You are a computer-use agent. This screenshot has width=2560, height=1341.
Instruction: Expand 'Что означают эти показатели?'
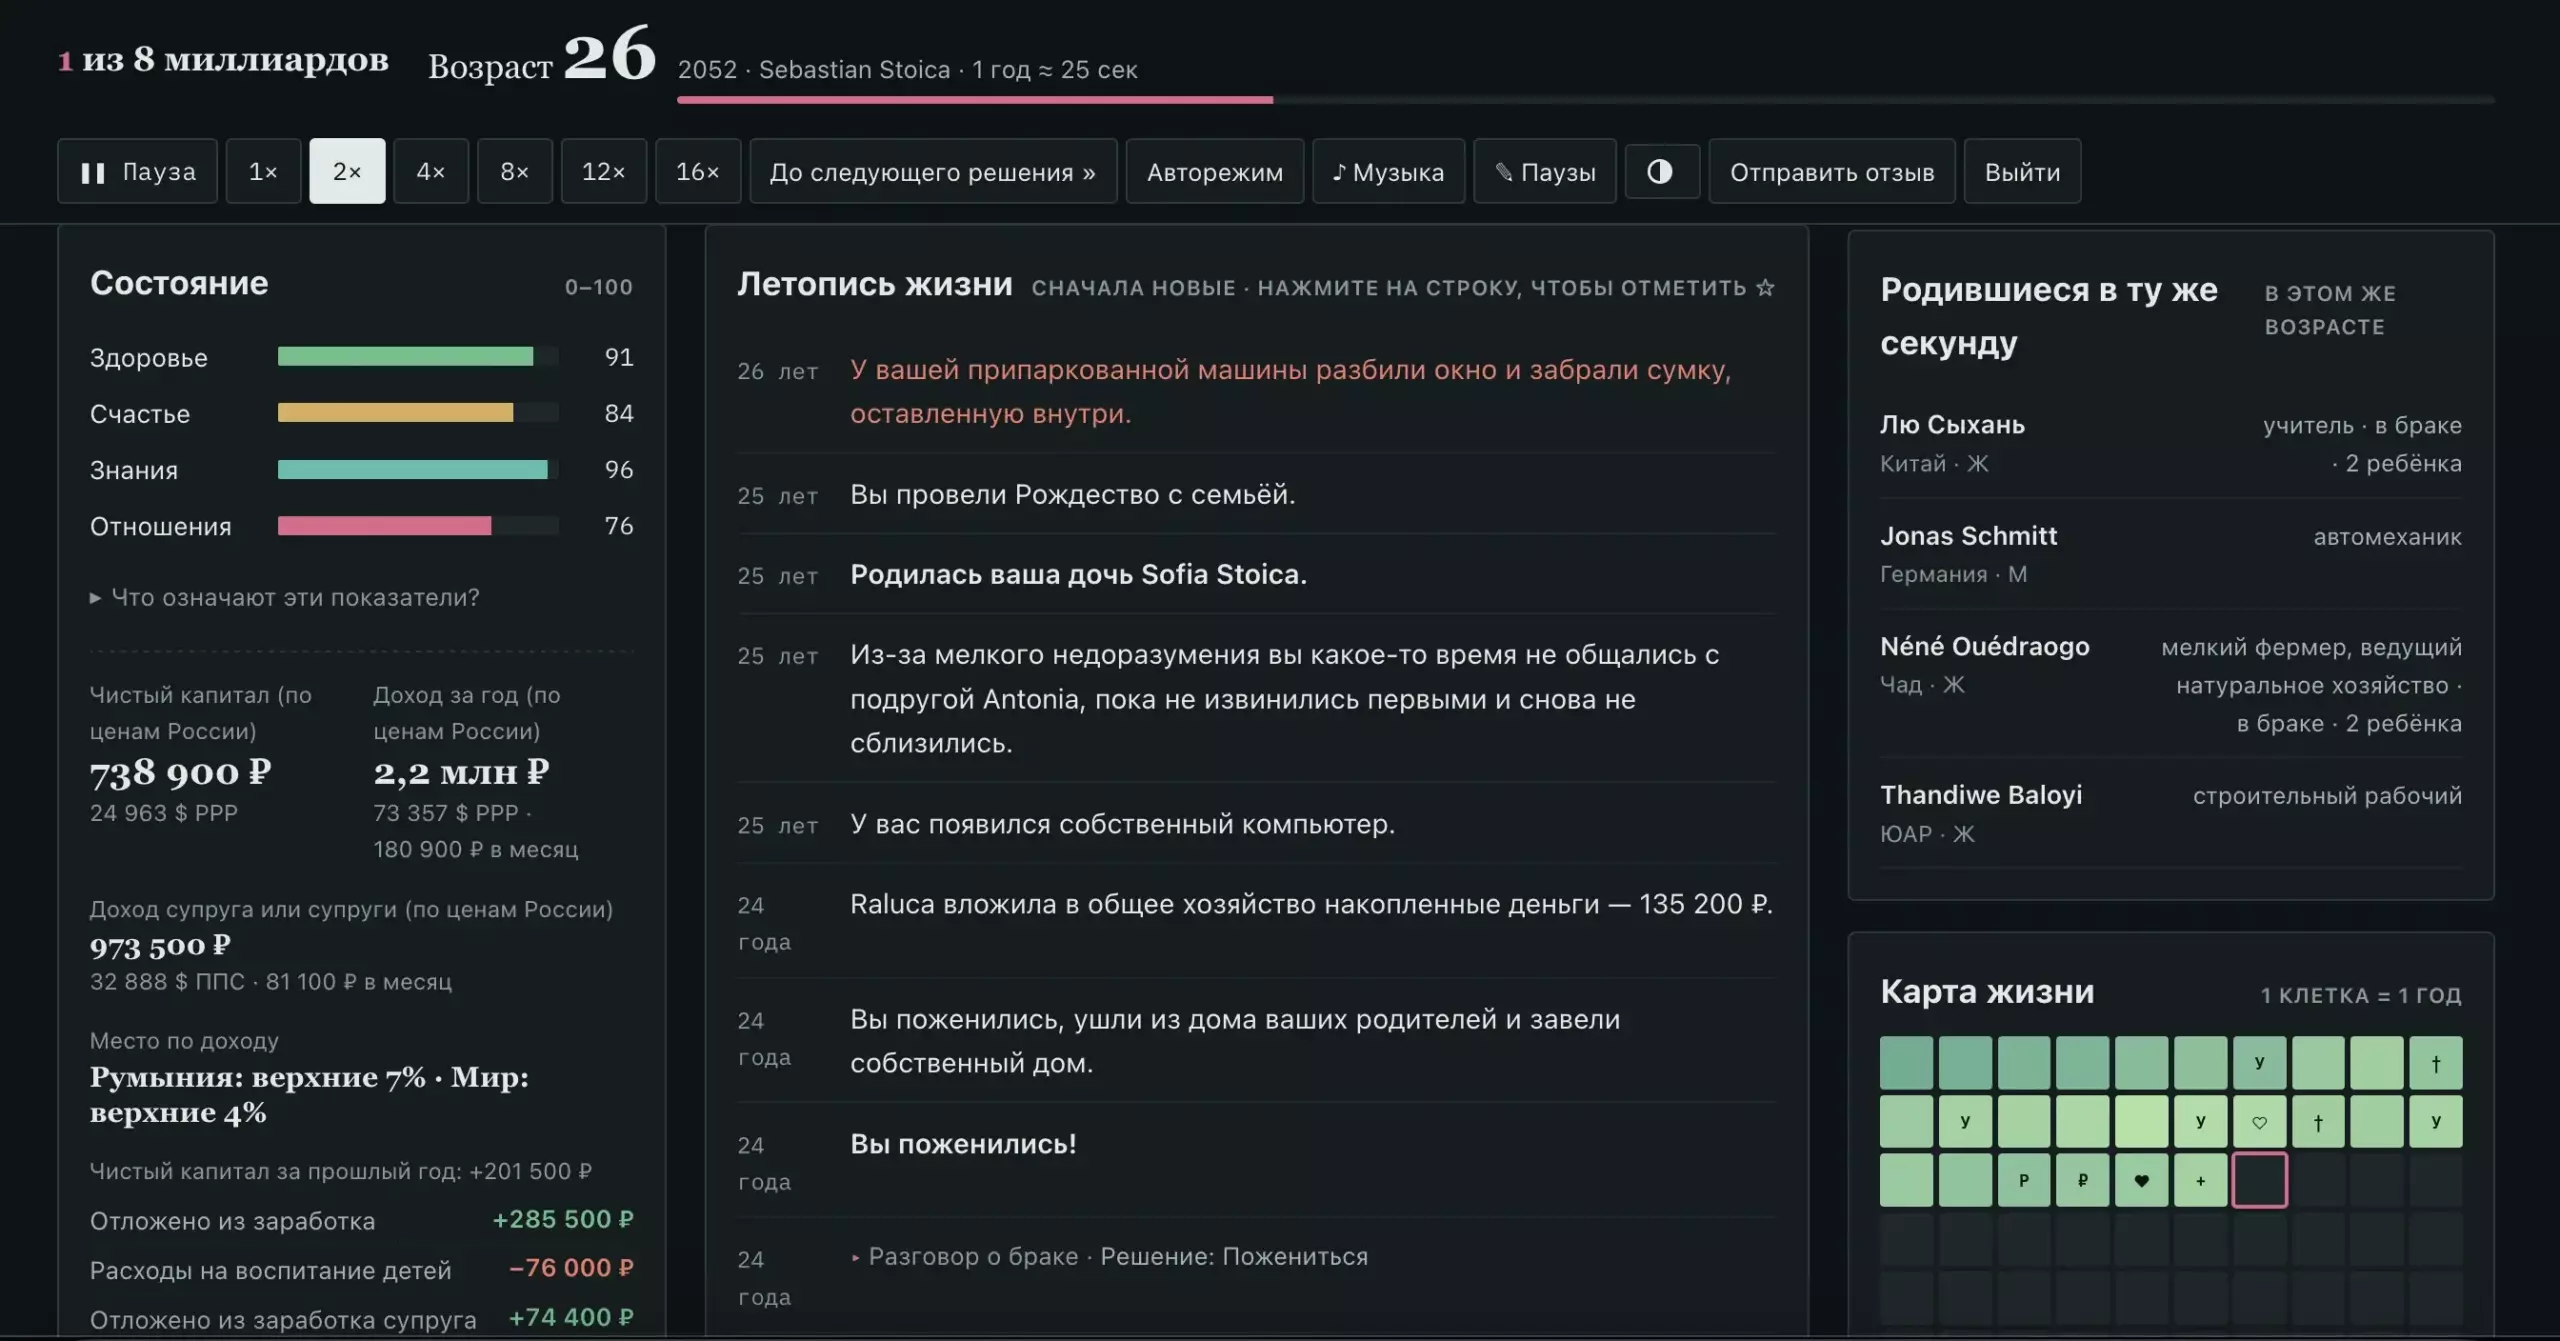pos(285,597)
